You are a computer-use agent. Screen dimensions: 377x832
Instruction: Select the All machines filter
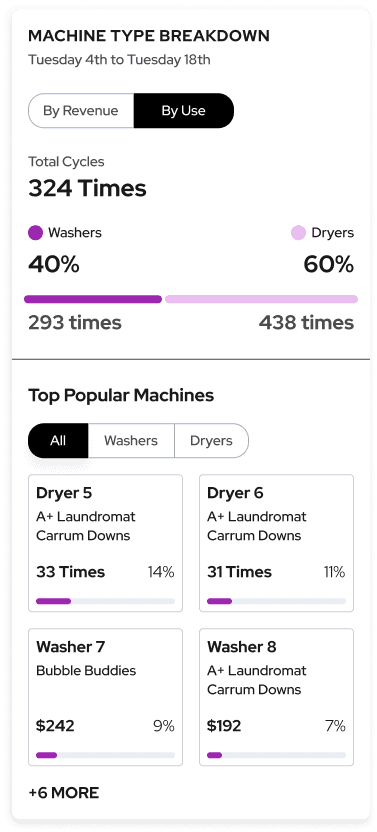(x=58, y=440)
